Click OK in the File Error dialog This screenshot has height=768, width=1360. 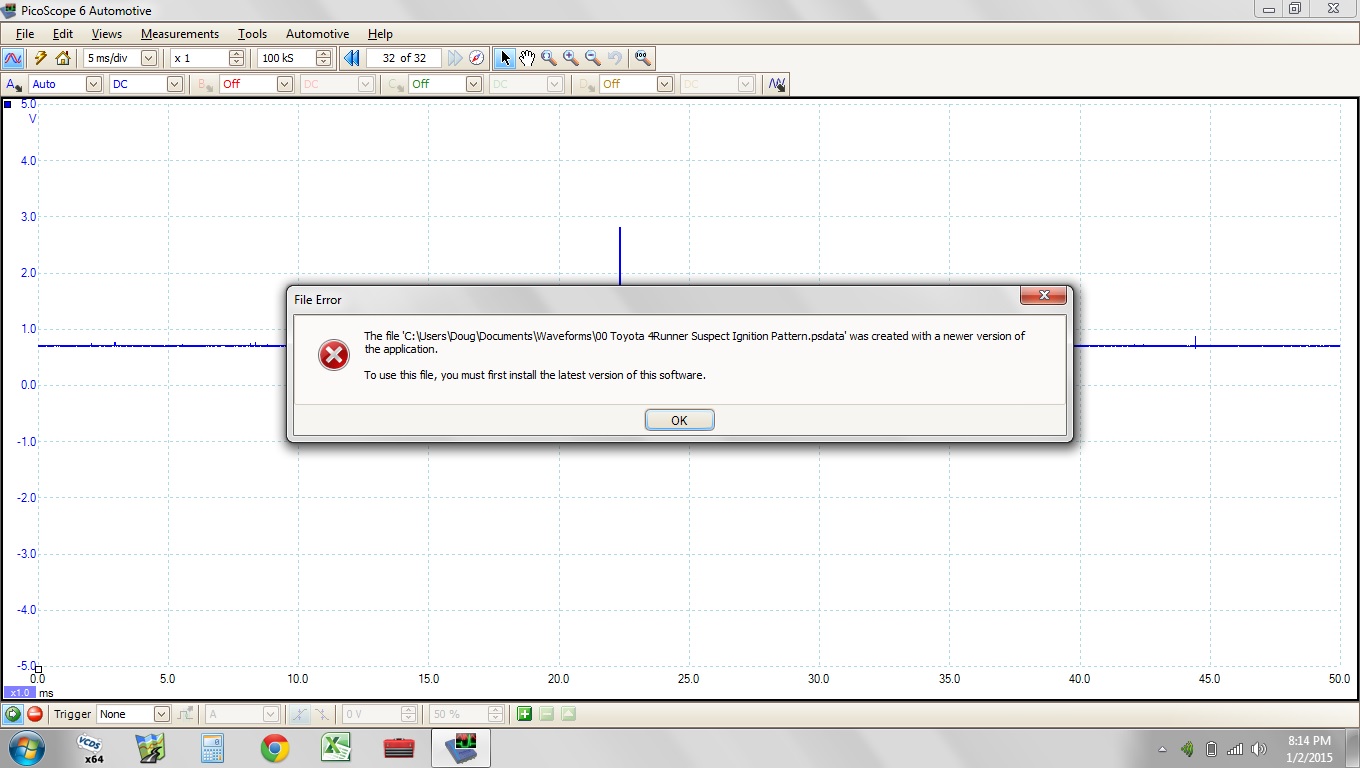click(x=679, y=420)
